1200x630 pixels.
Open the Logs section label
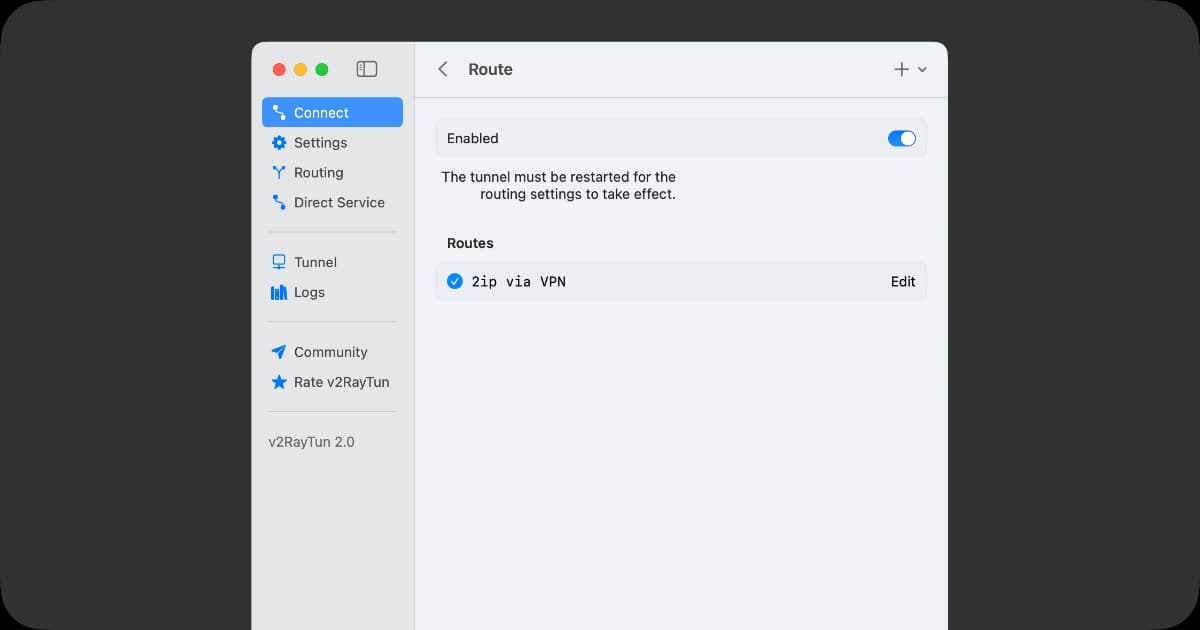[x=309, y=293]
